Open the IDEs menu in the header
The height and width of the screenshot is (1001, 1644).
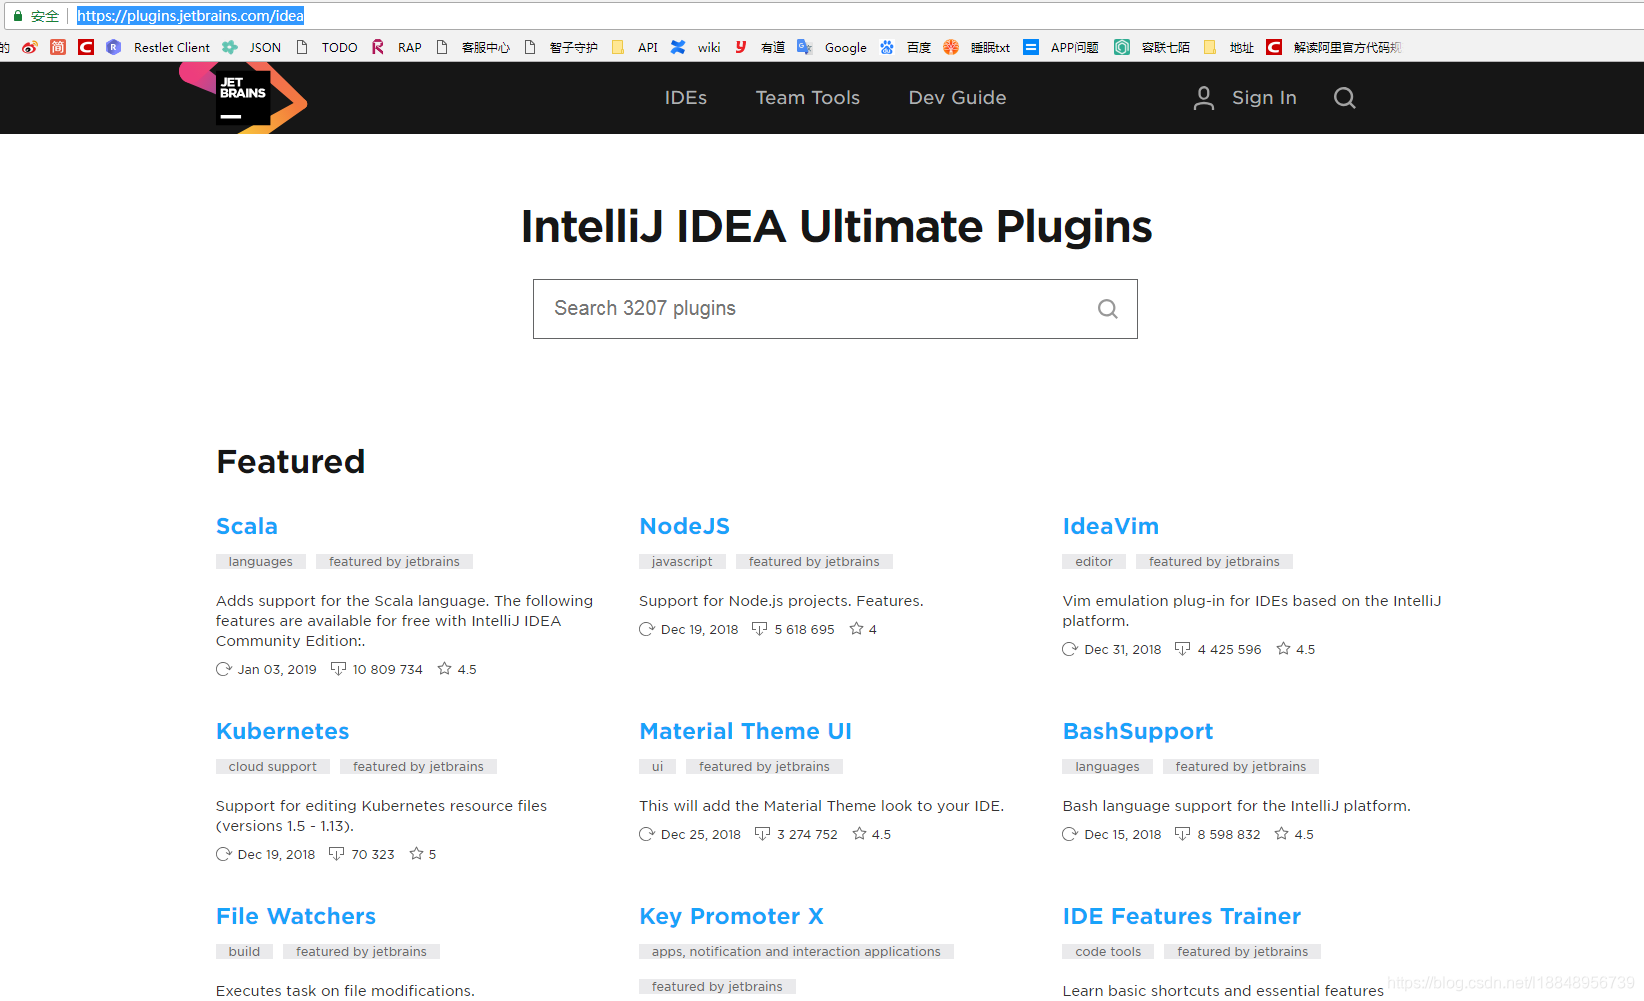coord(686,98)
